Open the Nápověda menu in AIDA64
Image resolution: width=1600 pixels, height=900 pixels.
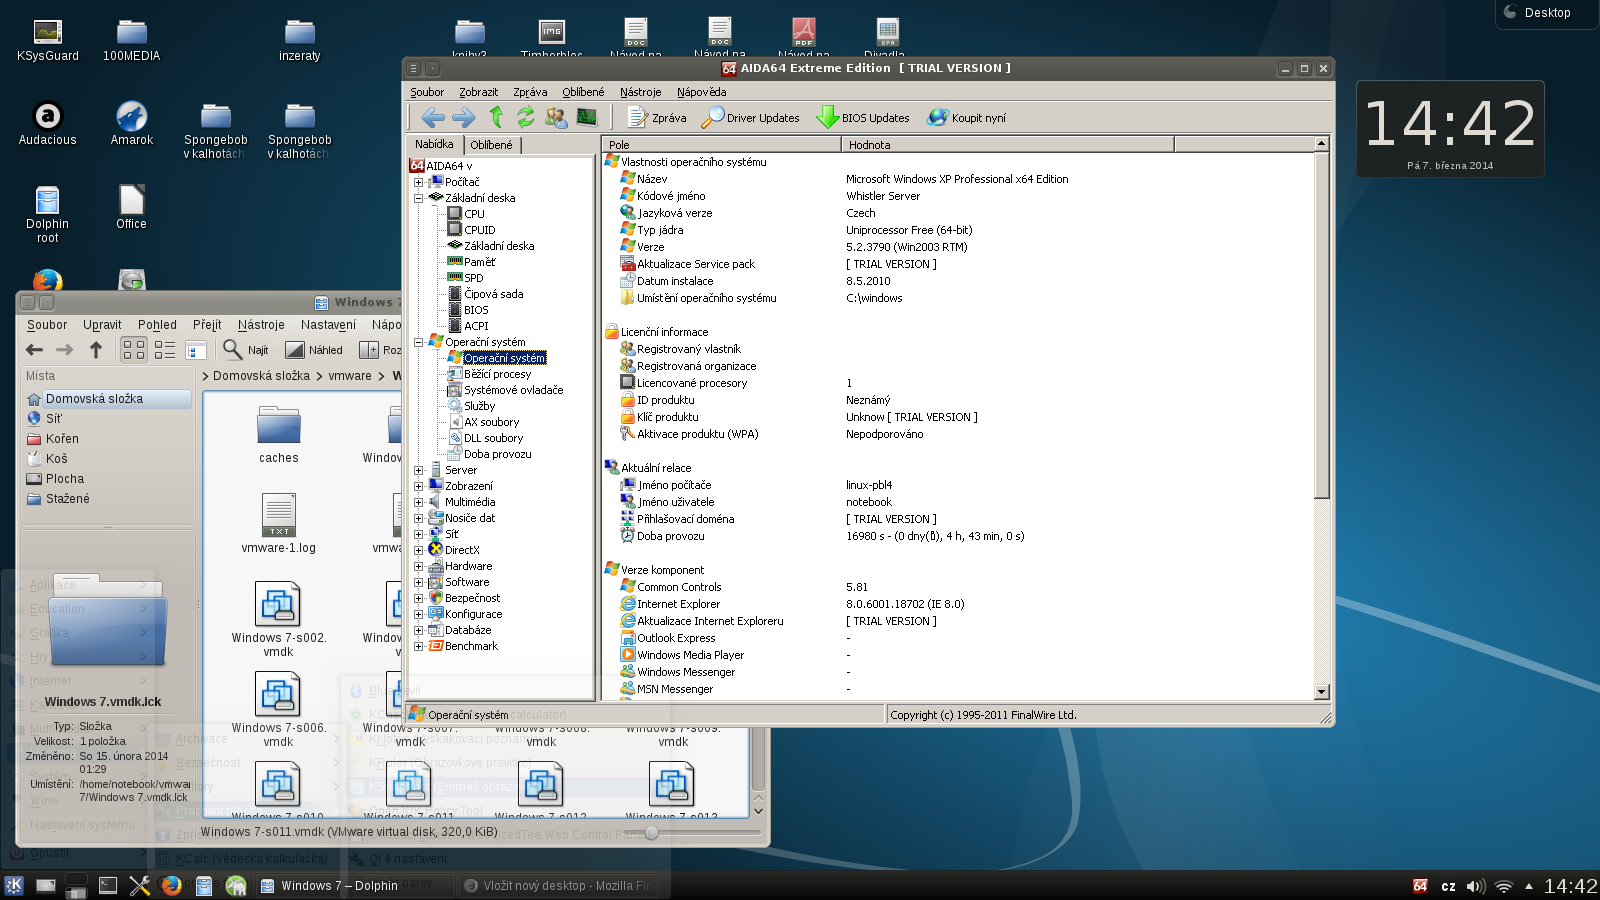[701, 92]
